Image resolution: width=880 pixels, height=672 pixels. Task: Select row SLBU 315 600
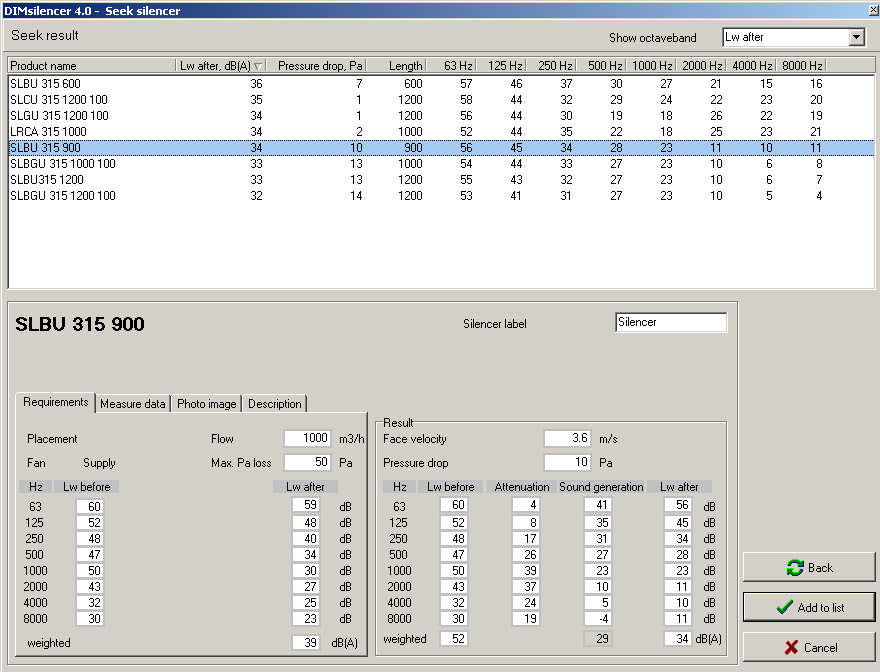tap(441, 84)
